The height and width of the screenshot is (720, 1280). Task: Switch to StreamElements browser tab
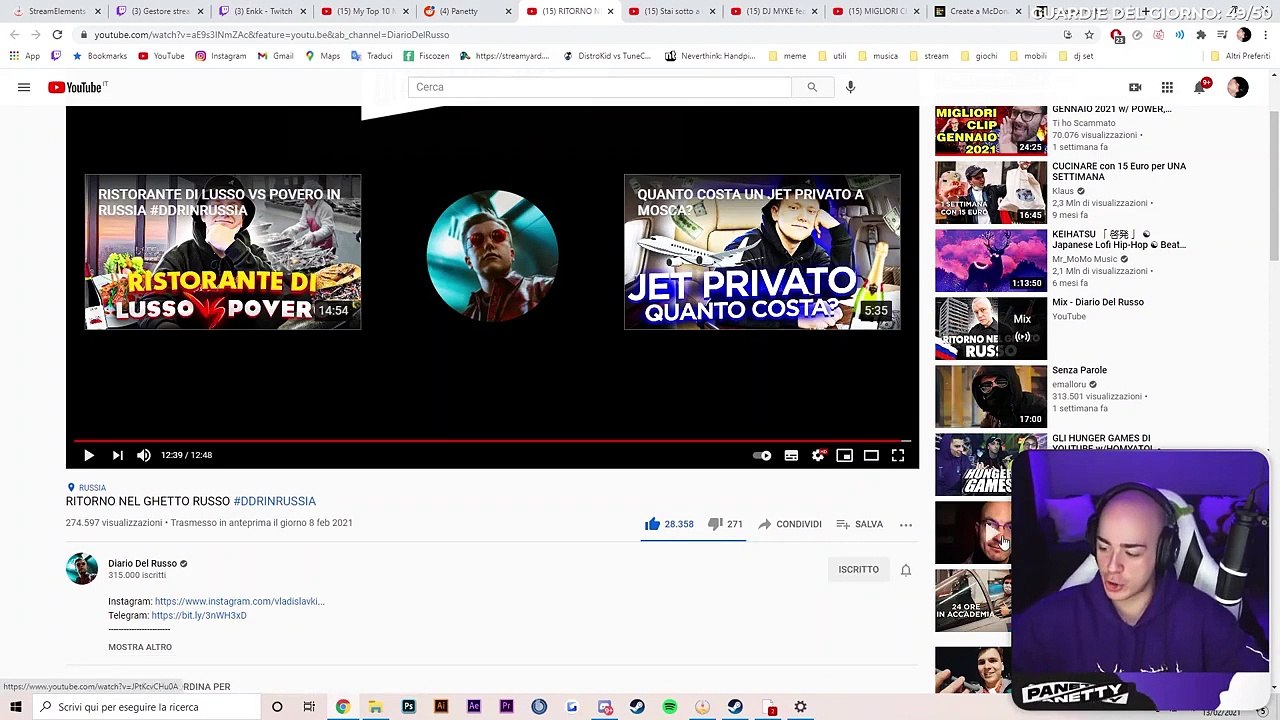point(56,11)
